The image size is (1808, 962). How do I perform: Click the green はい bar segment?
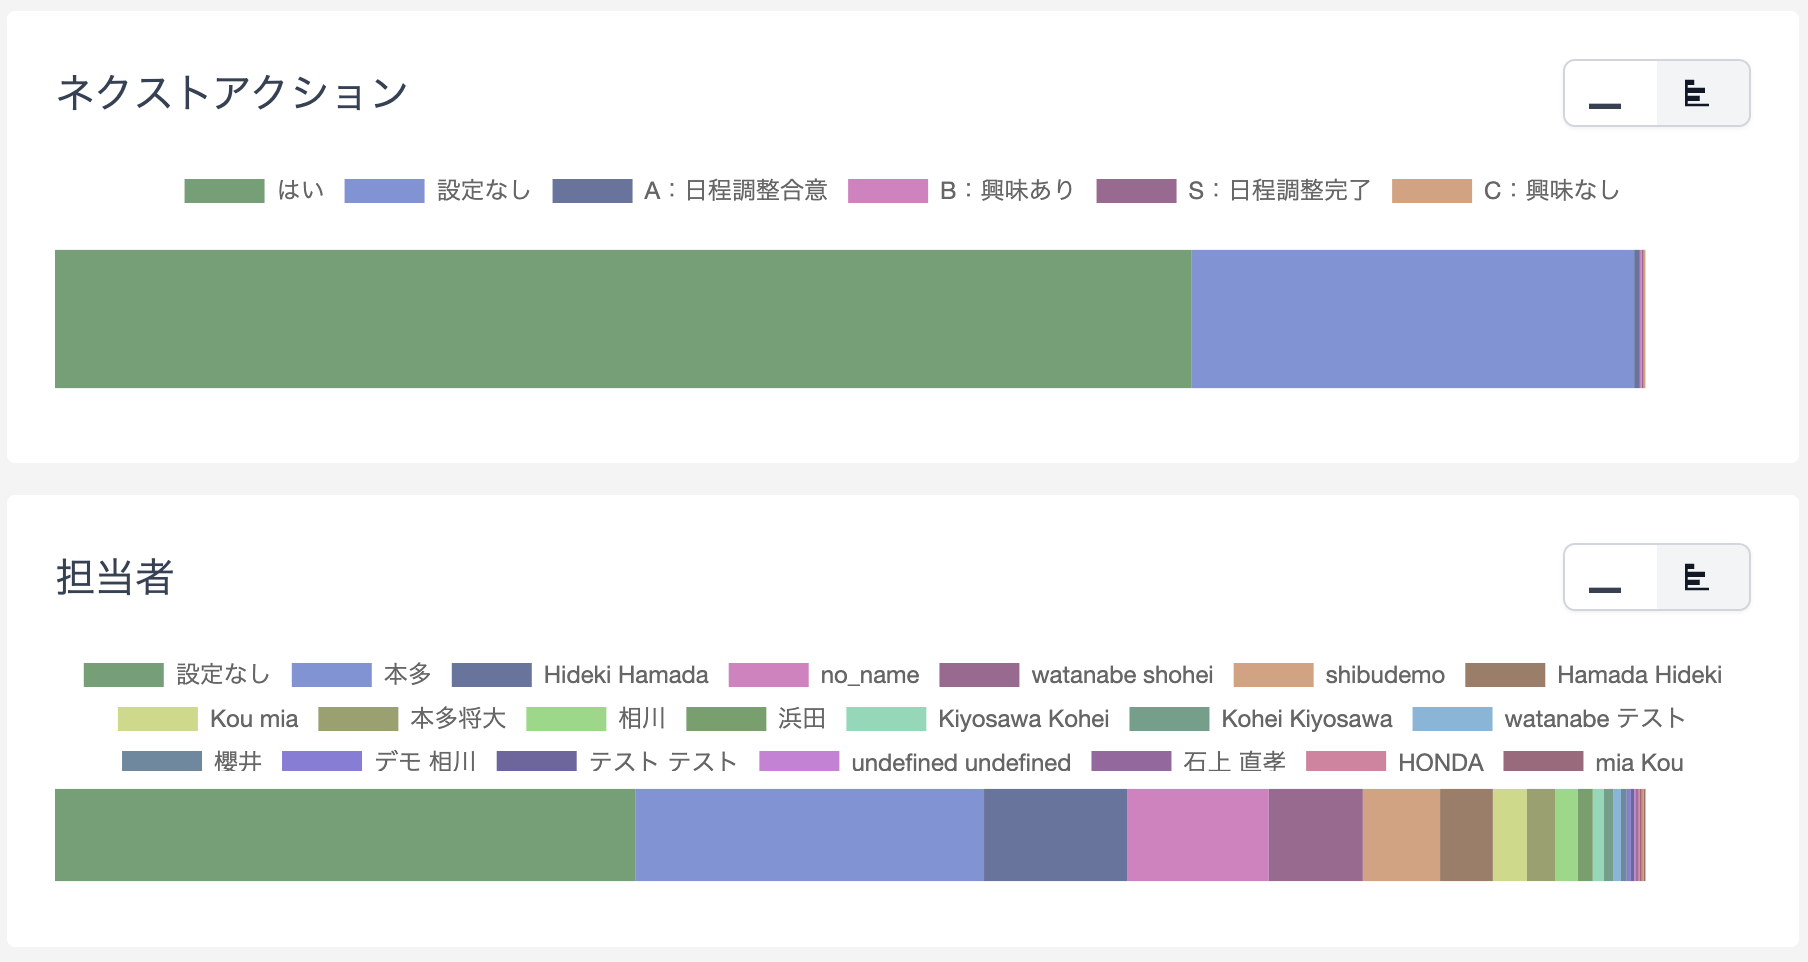coord(622,319)
